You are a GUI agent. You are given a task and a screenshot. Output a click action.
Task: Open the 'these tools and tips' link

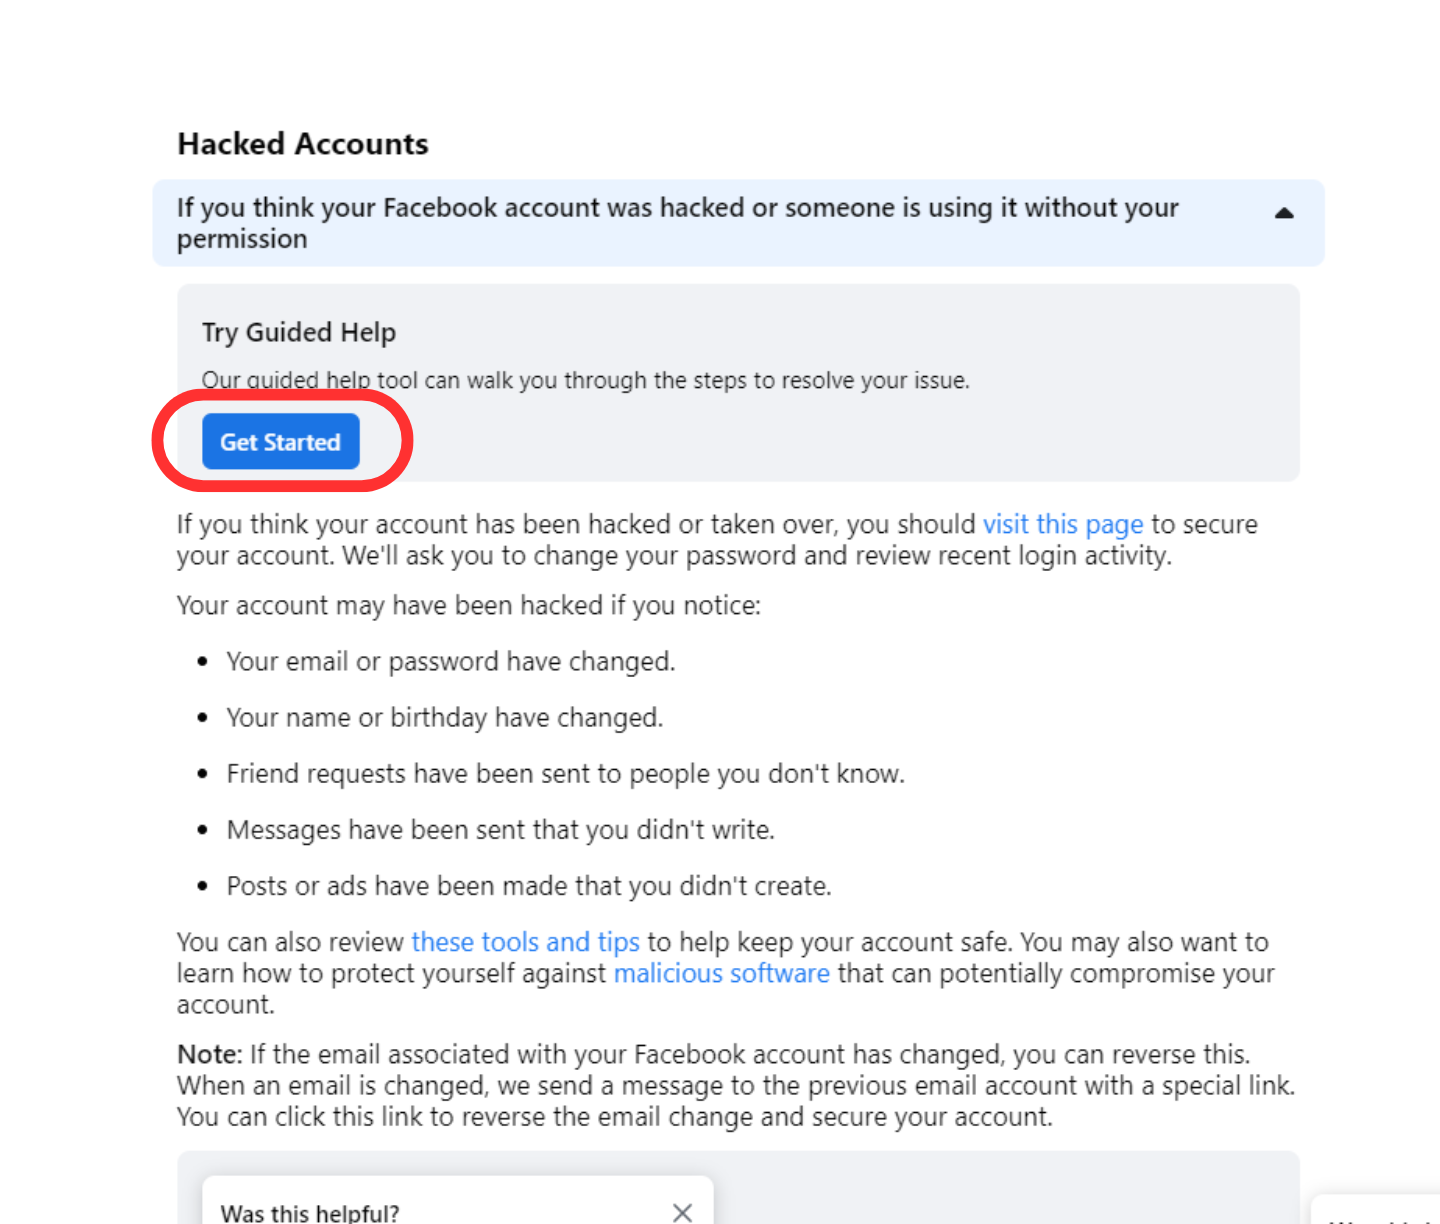(x=525, y=942)
